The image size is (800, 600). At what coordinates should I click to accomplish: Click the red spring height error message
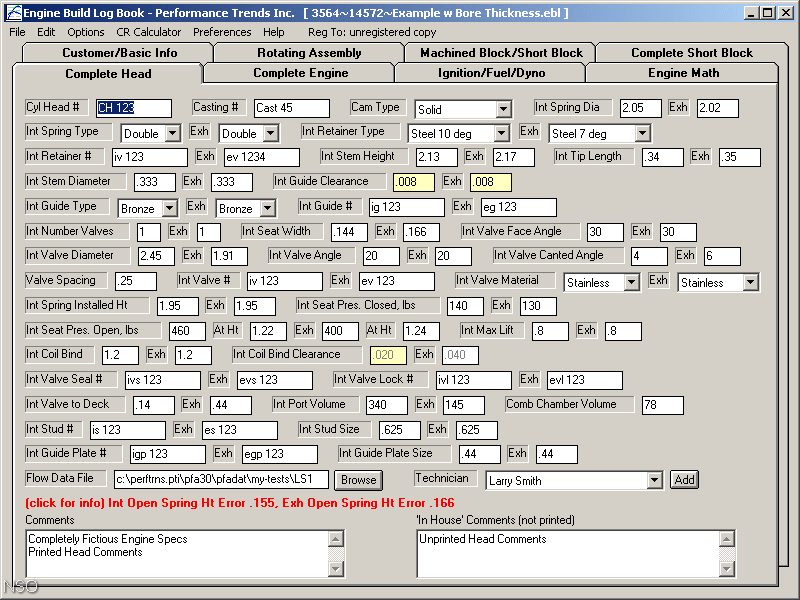240,503
